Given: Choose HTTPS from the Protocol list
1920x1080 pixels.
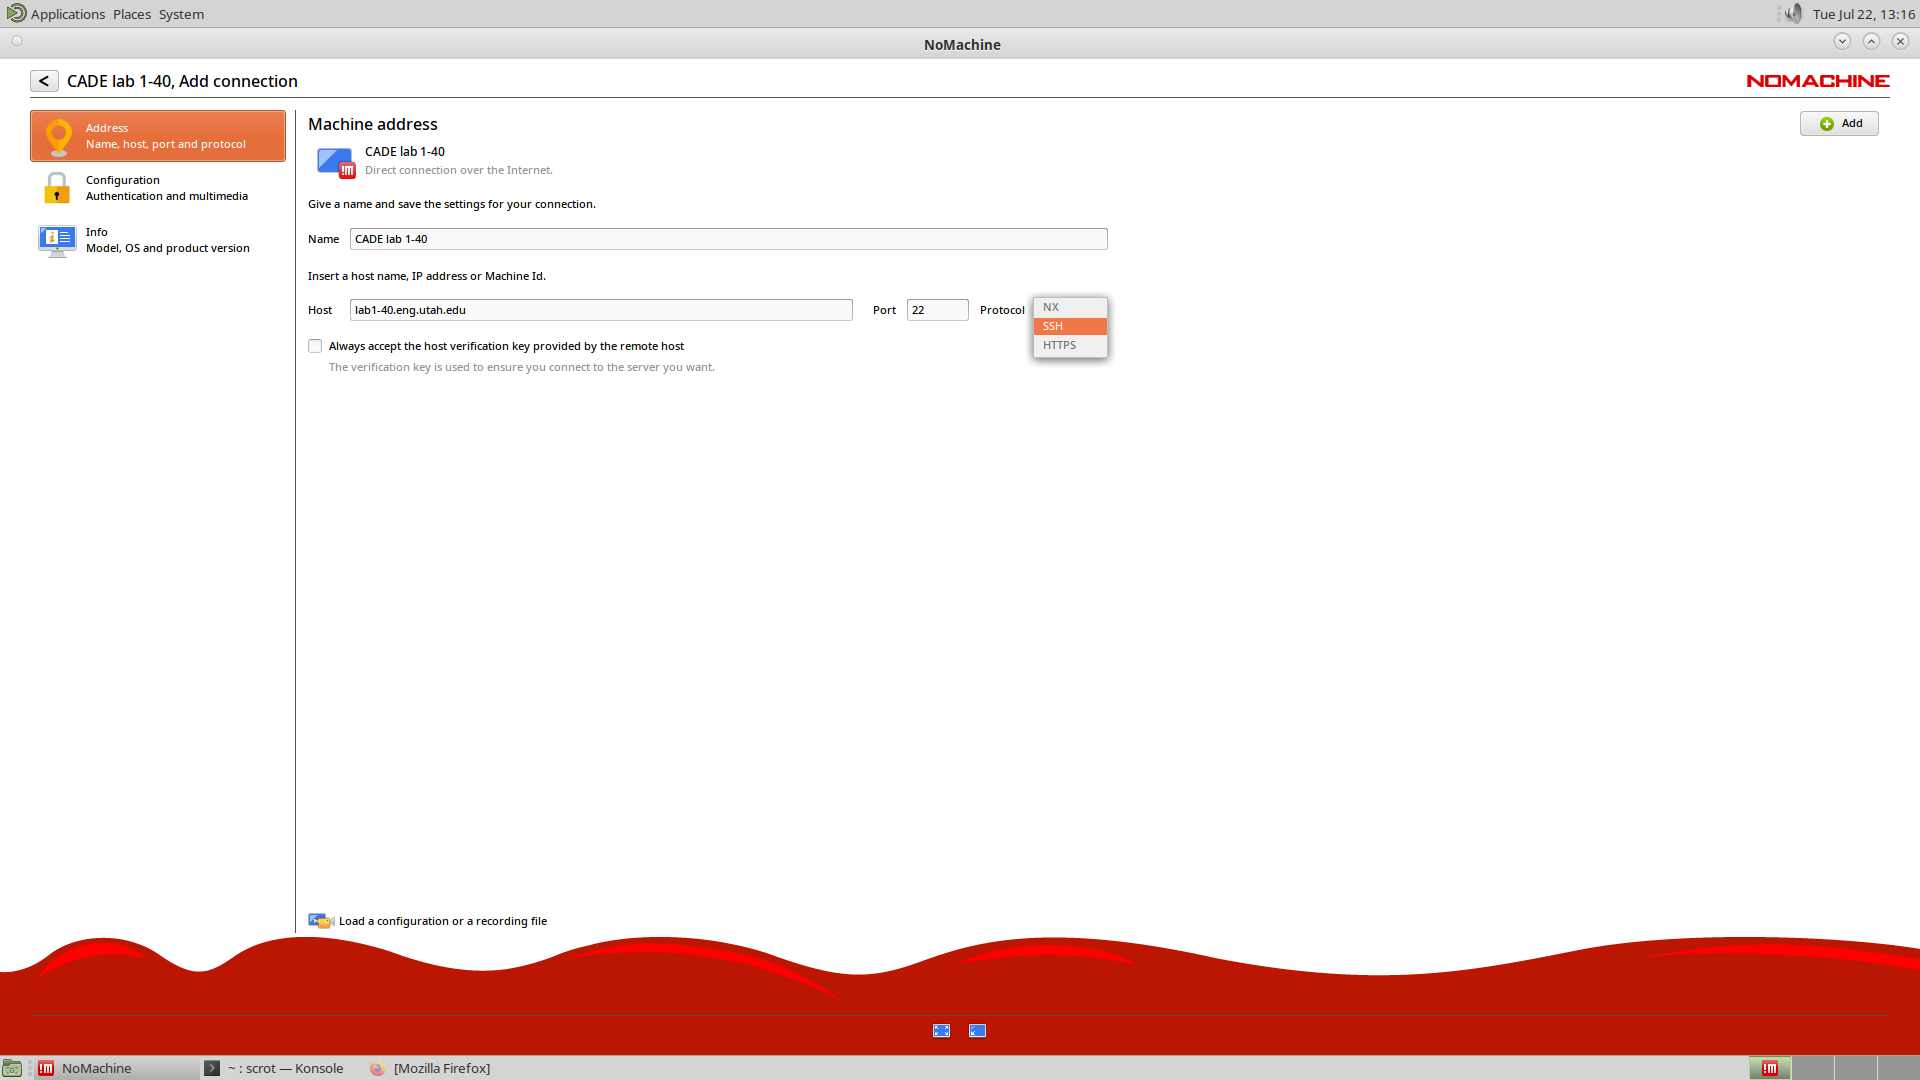Looking at the screenshot, I should pos(1070,345).
